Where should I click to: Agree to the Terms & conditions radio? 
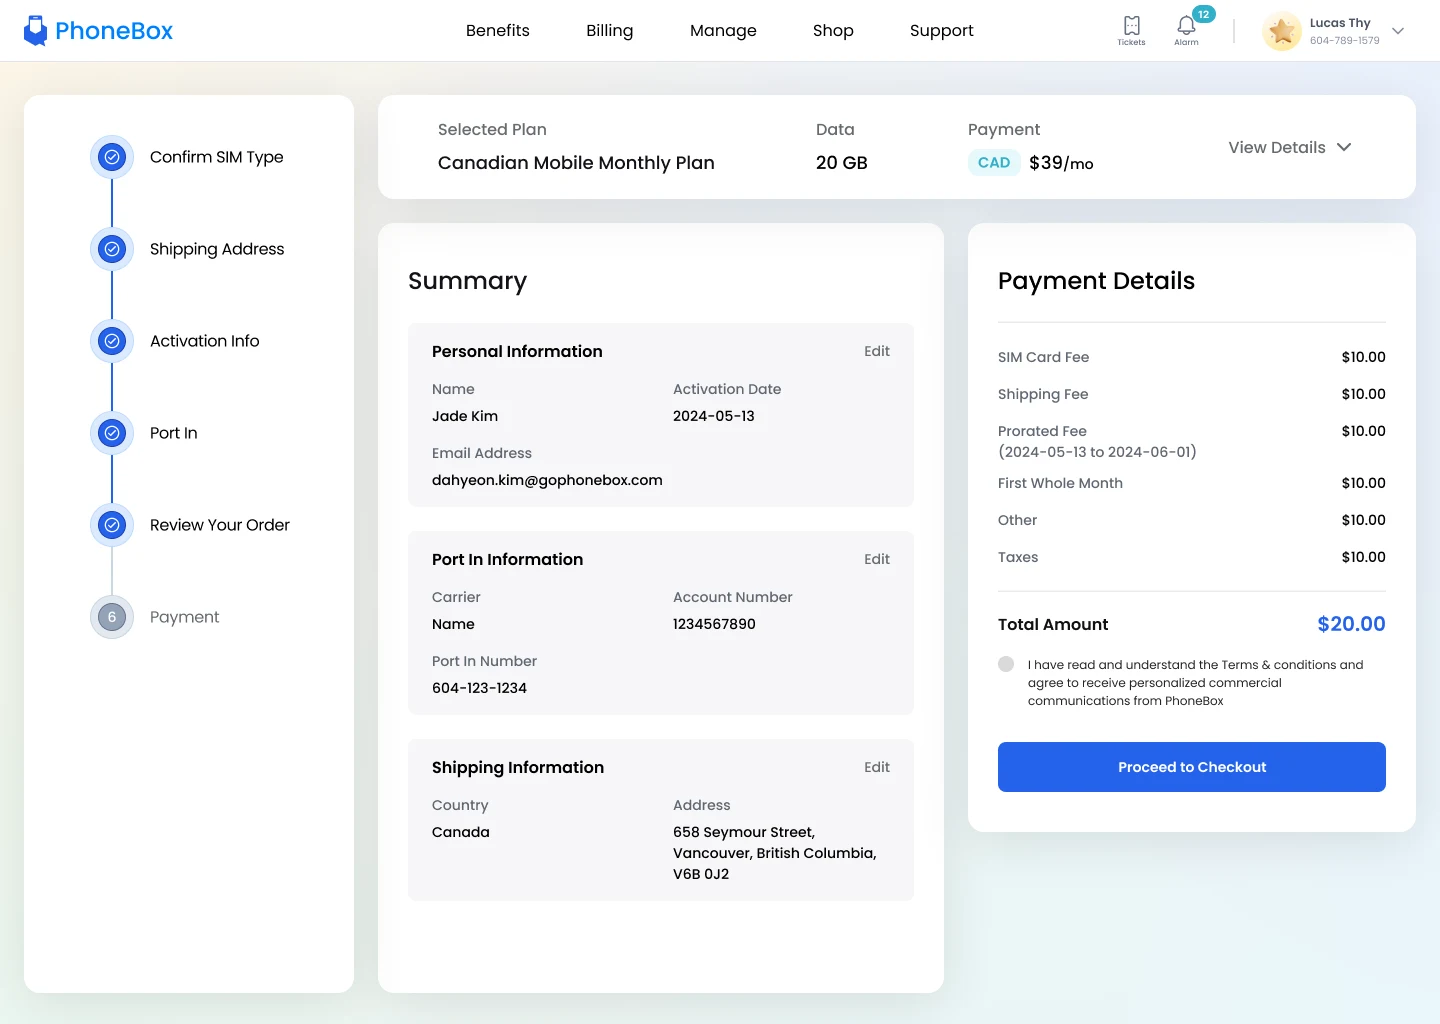click(1006, 664)
